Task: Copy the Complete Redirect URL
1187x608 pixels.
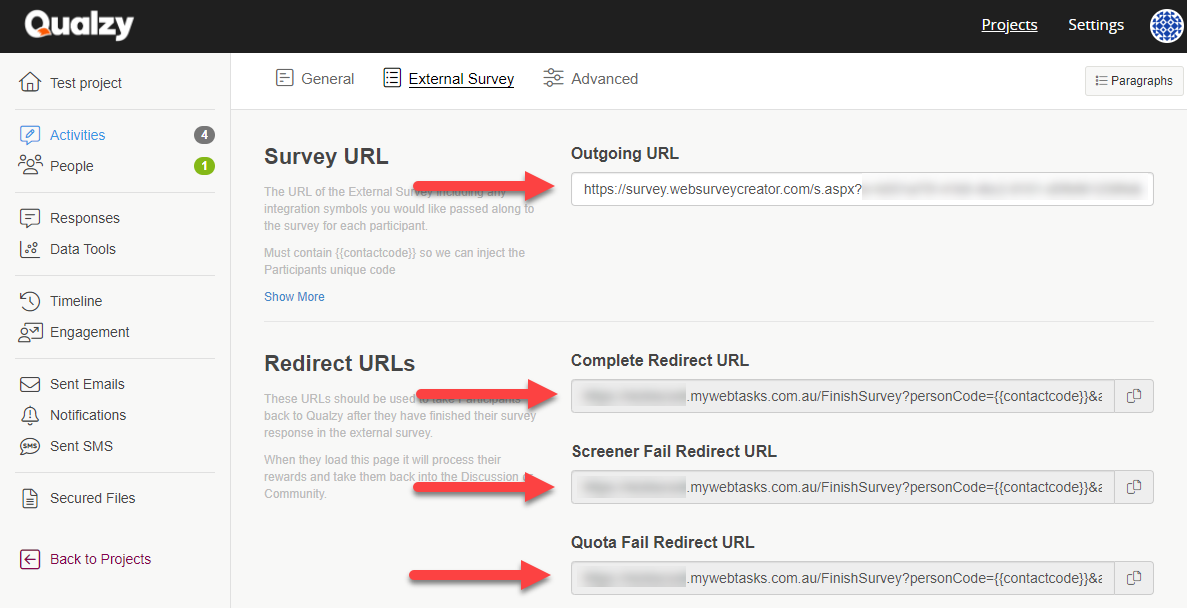Action: (x=1135, y=396)
